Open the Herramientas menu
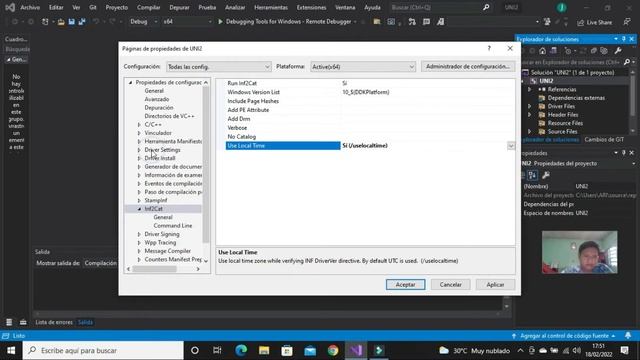Viewport: 640px width, 360px height. 271,7
